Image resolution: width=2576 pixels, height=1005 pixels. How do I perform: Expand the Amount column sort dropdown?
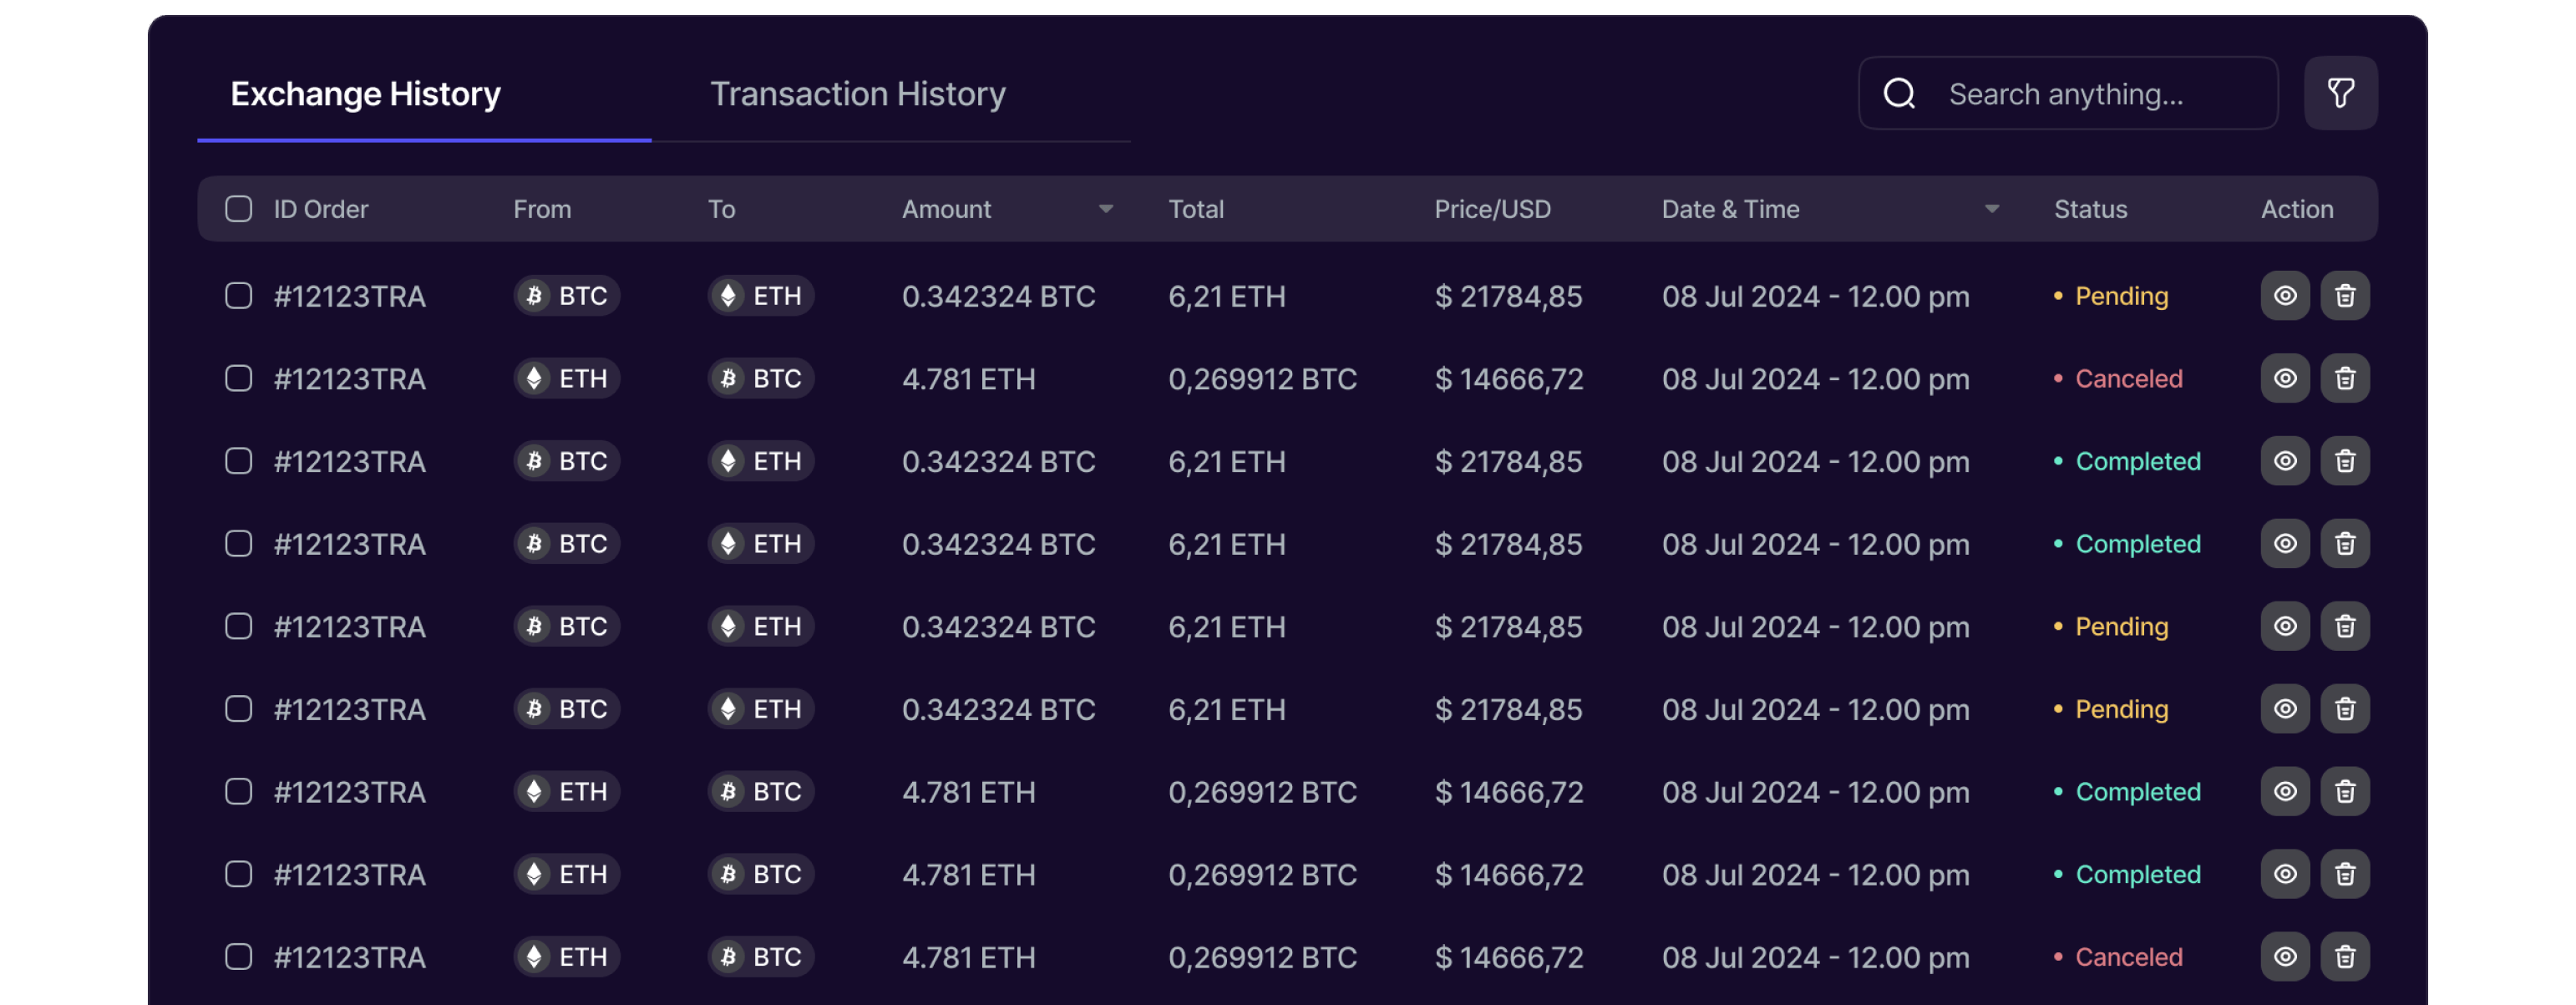click(1105, 209)
